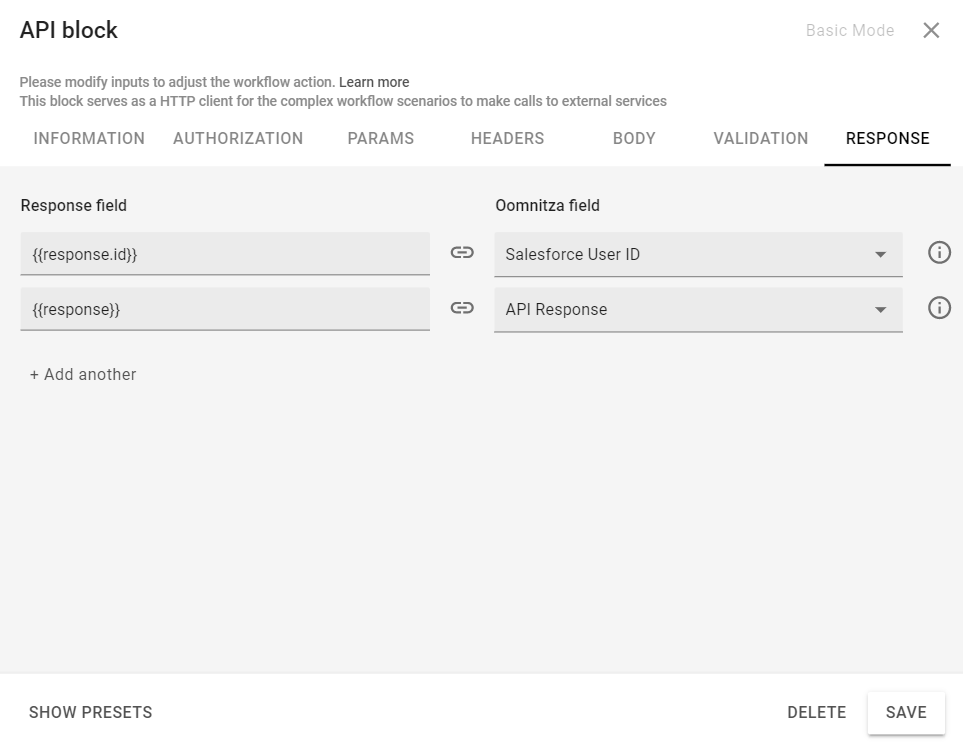Save the API block configuration
The image size is (963, 745).
tap(905, 712)
